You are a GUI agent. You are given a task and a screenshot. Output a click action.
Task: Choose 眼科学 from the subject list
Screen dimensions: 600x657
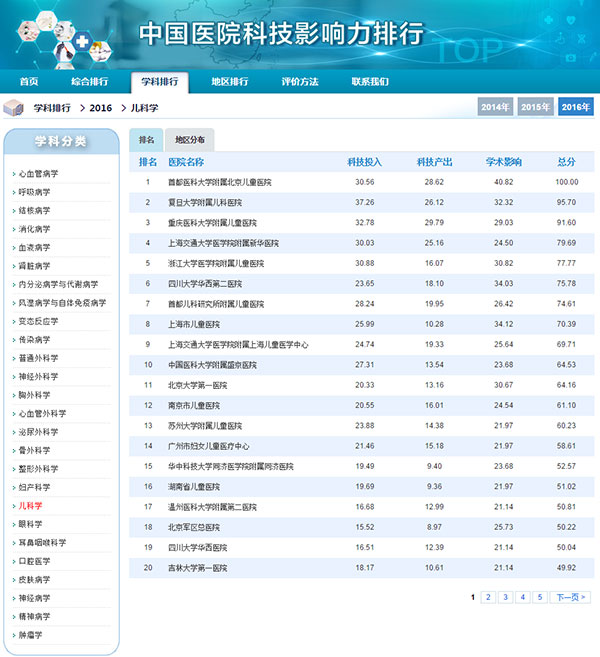(x=30, y=524)
